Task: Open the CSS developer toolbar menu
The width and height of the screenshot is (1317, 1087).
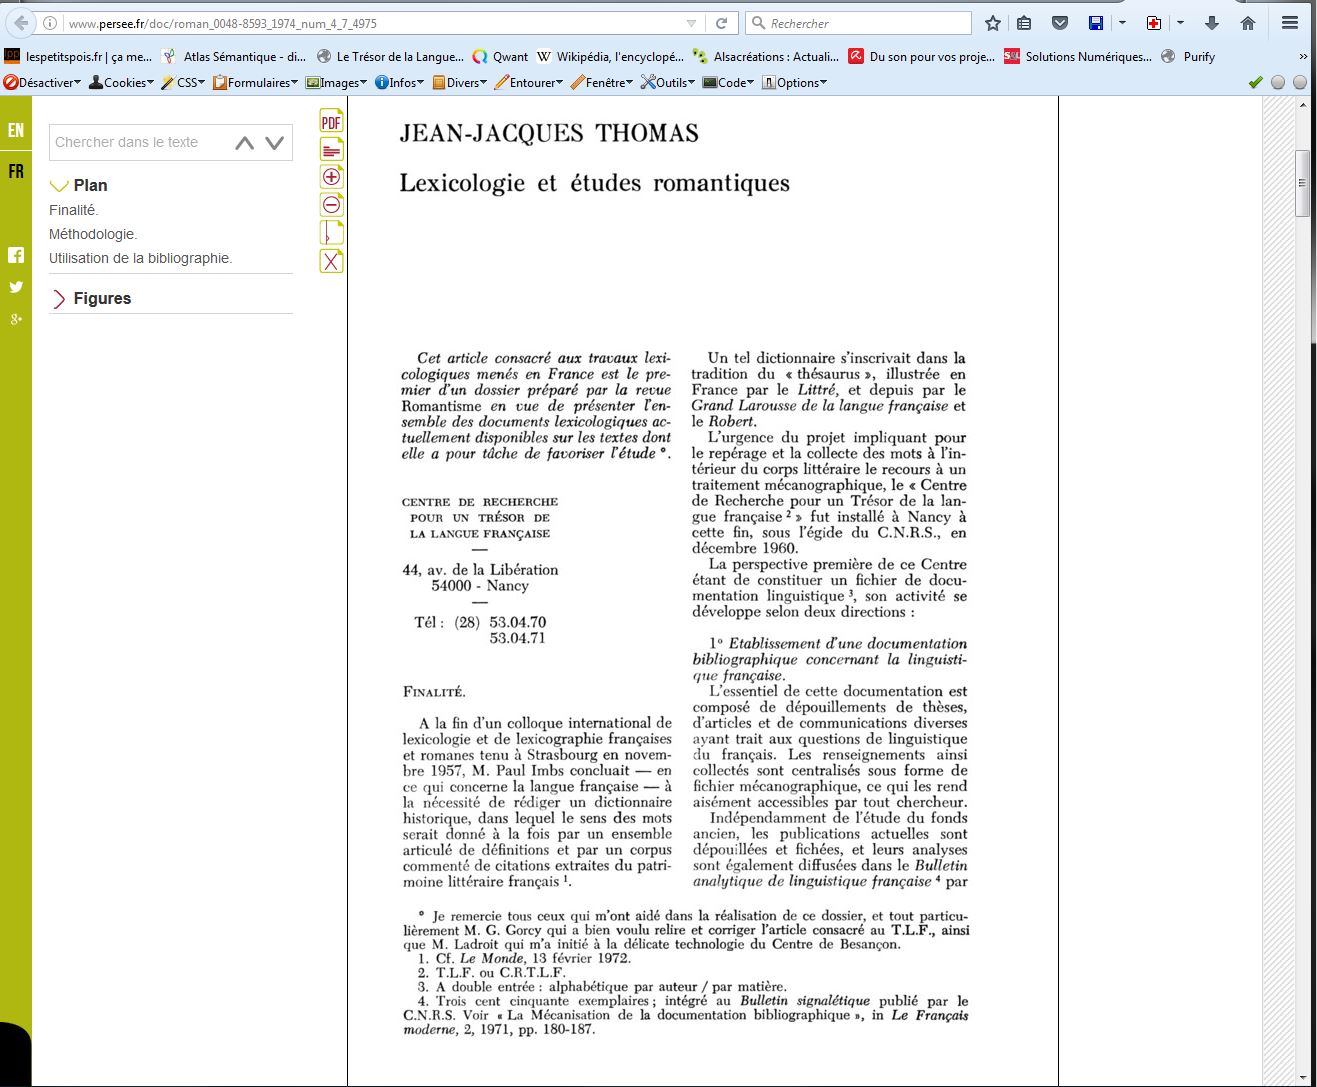Action: (184, 83)
